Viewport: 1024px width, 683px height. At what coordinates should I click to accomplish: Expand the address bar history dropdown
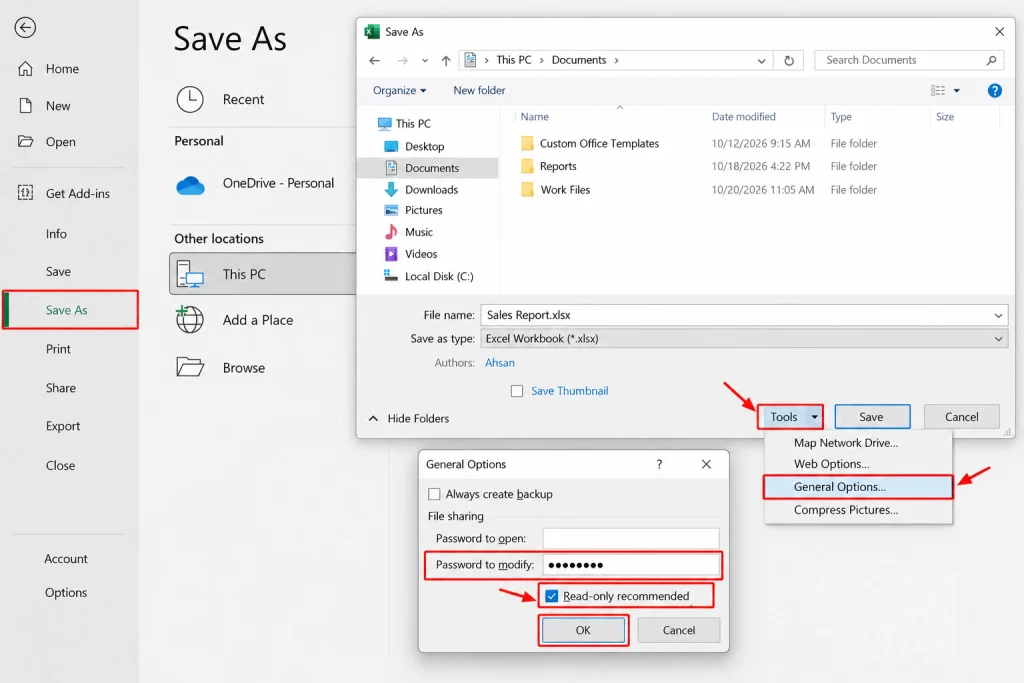(761, 61)
